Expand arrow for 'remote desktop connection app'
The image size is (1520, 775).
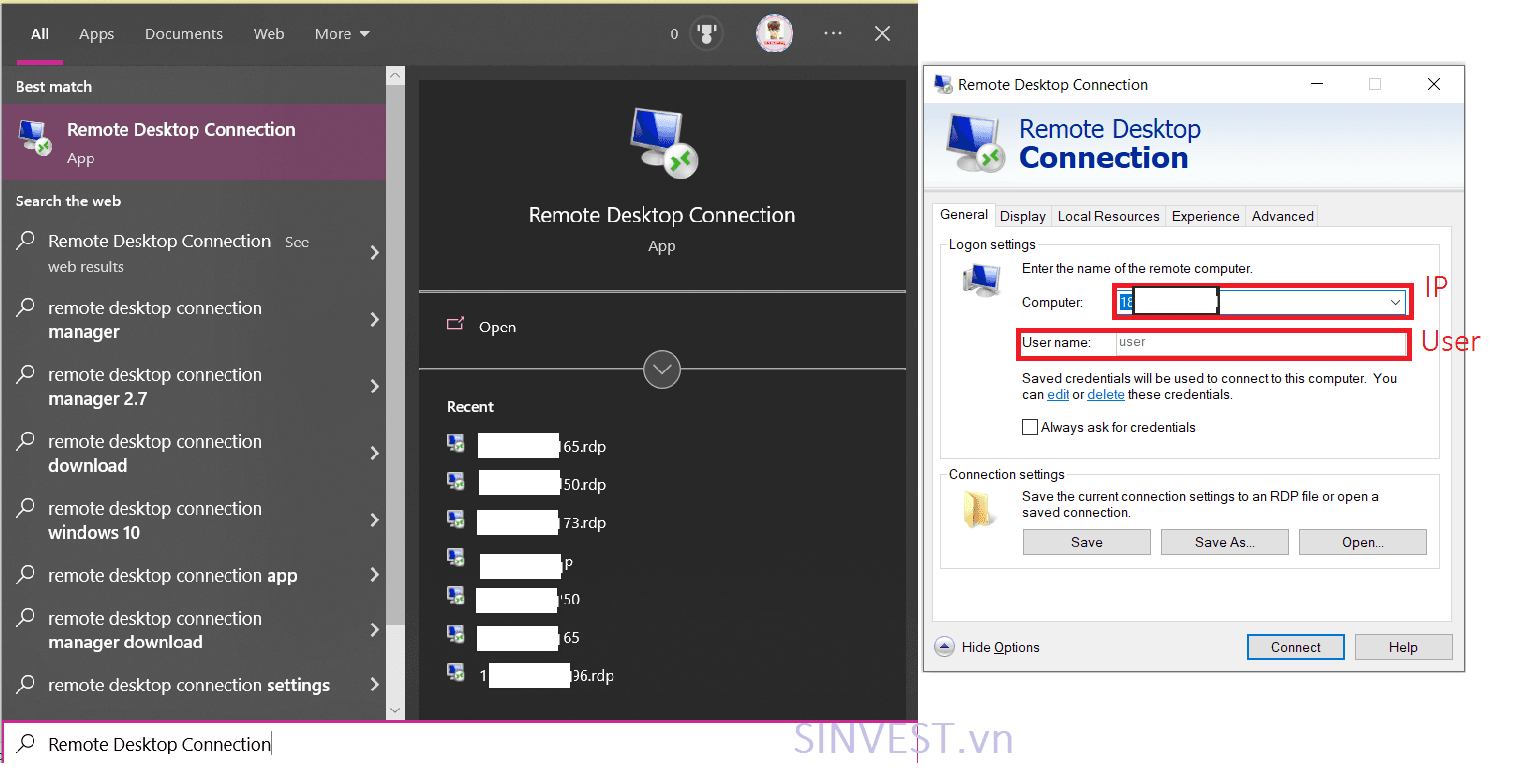click(375, 575)
